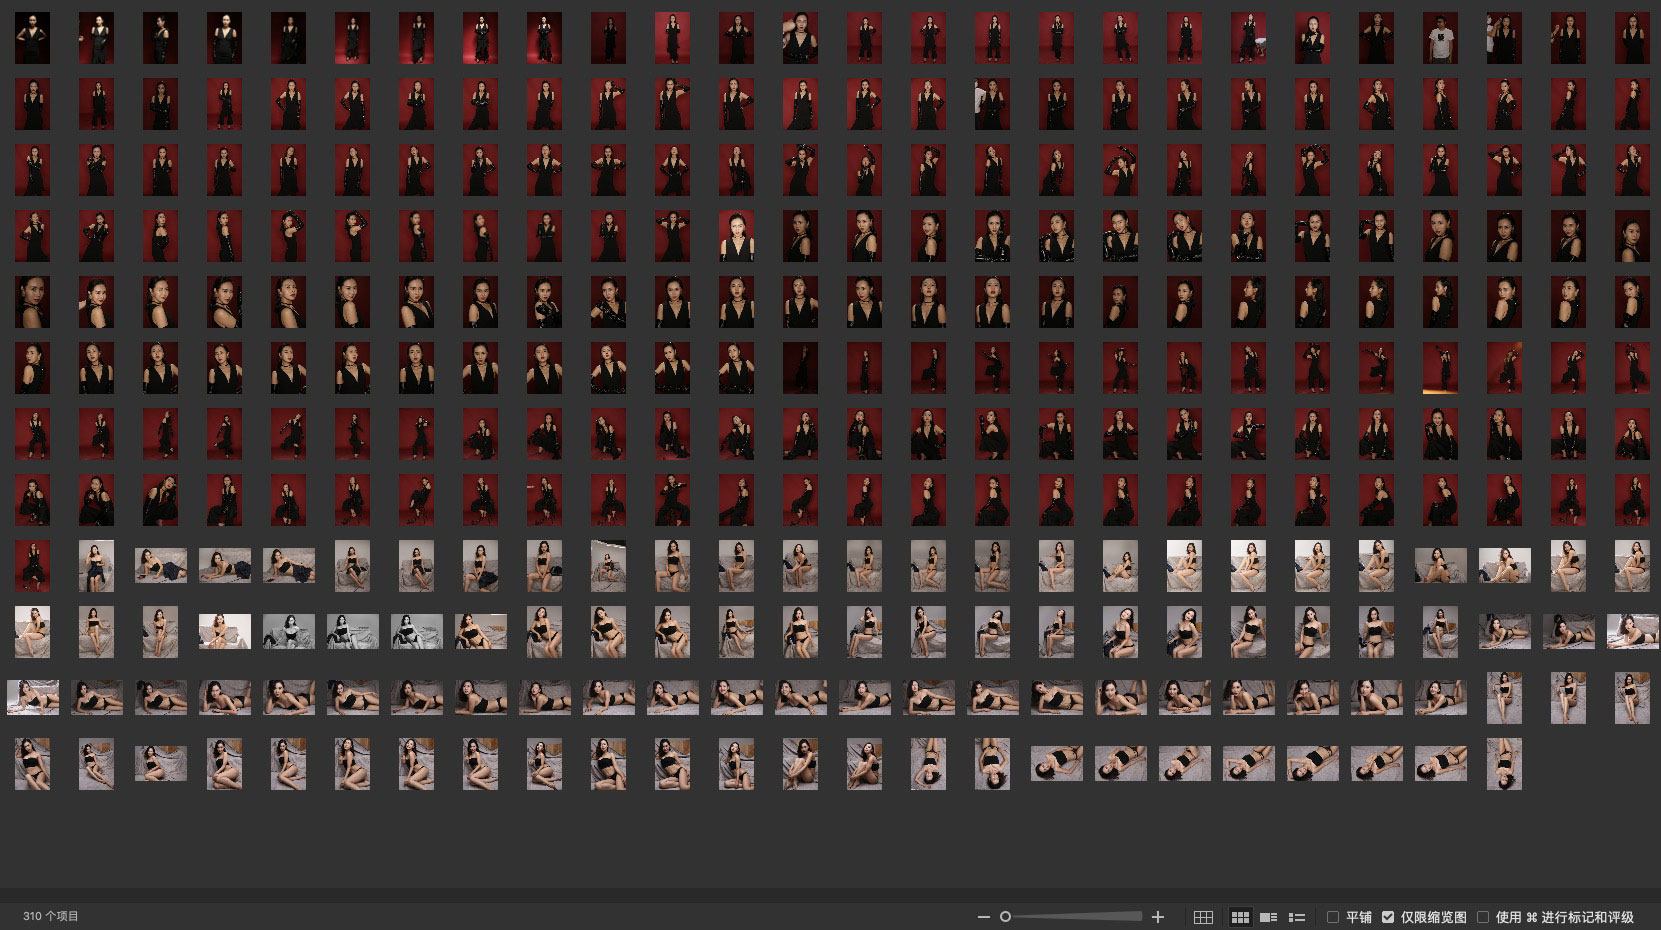Enable 使用 ⌘ 进行标记和评级 checkbox
Viewport: 1661px width, 930px height.
(x=1483, y=917)
